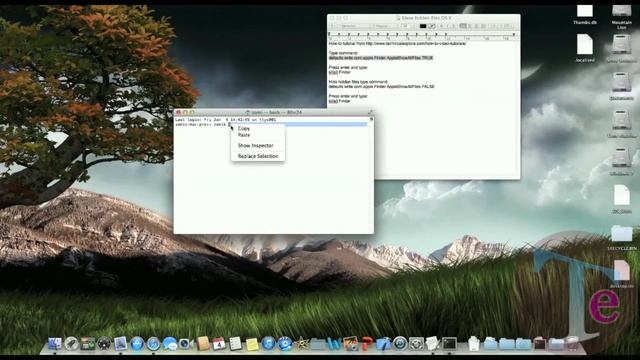Select desktop.ini file on desktop
This screenshot has height=360, width=640.
click(x=622, y=274)
